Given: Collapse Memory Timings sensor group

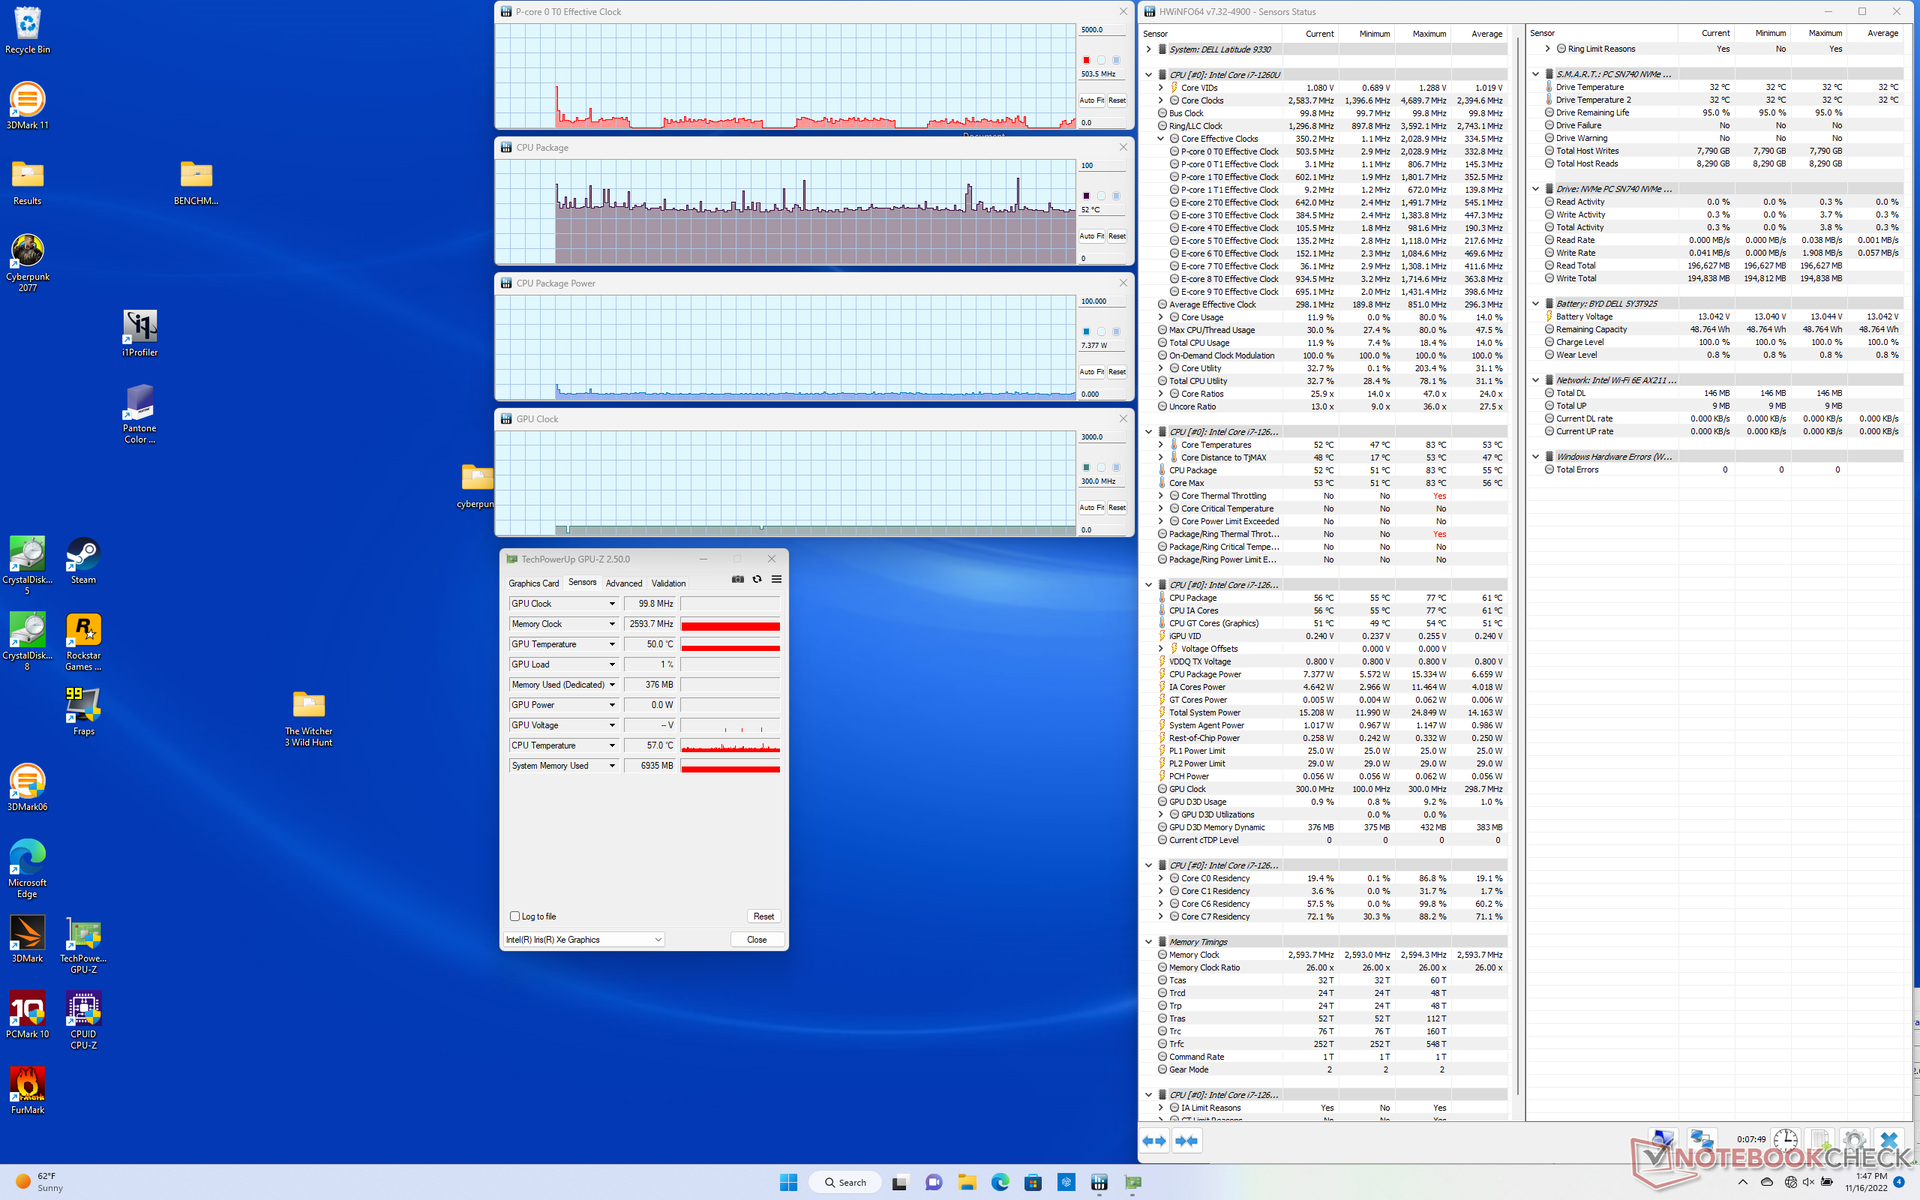Looking at the screenshot, I should (x=1148, y=942).
